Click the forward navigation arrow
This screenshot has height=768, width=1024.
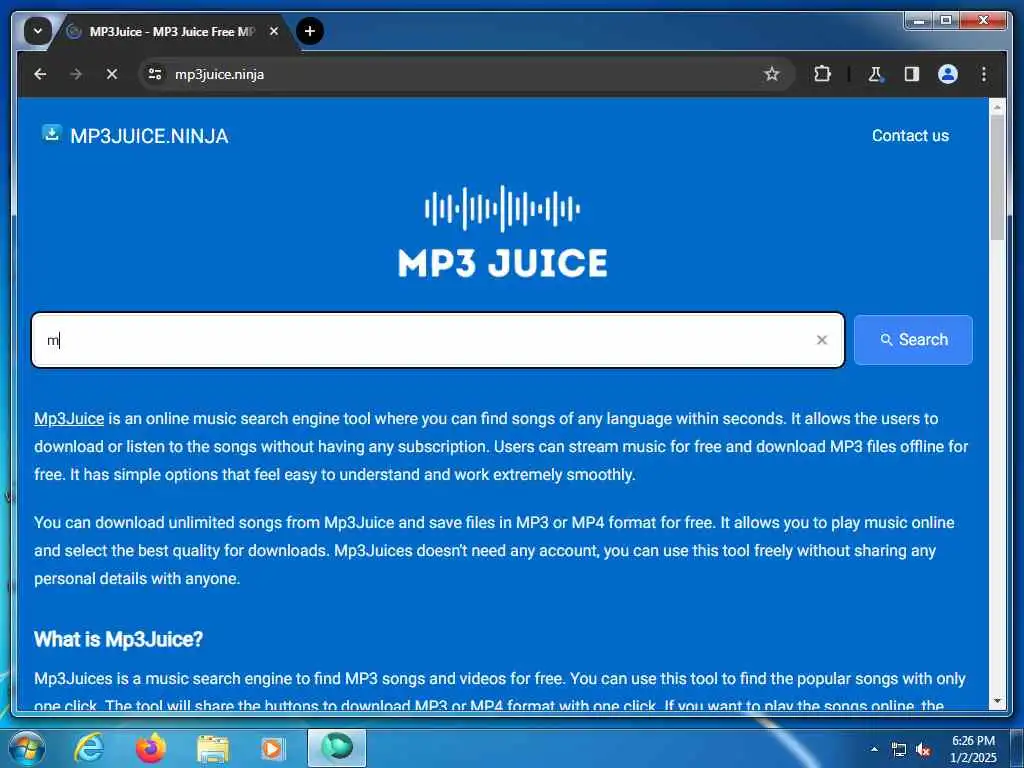[x=76, y=74]
